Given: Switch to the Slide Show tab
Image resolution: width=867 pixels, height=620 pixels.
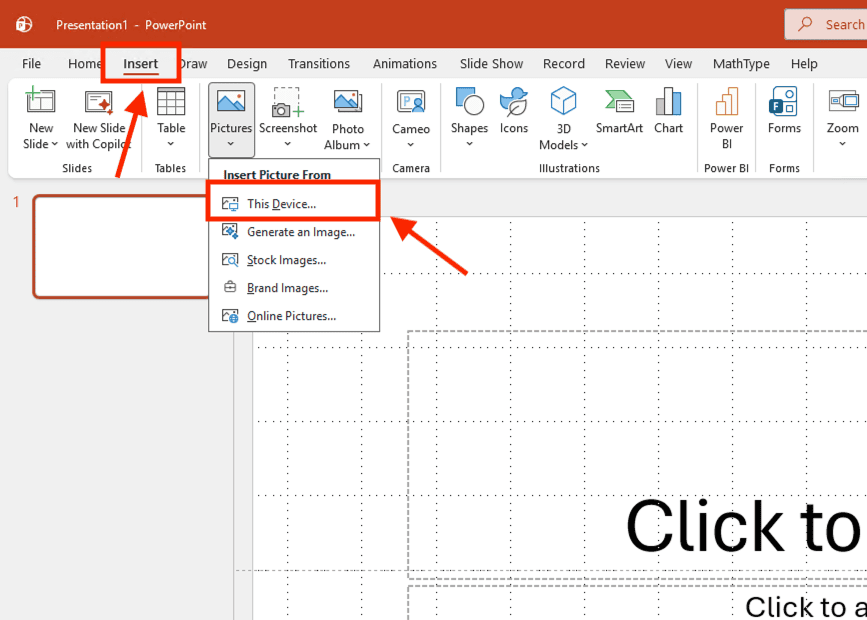Looking at the screenshot, I should click(492, 64).
